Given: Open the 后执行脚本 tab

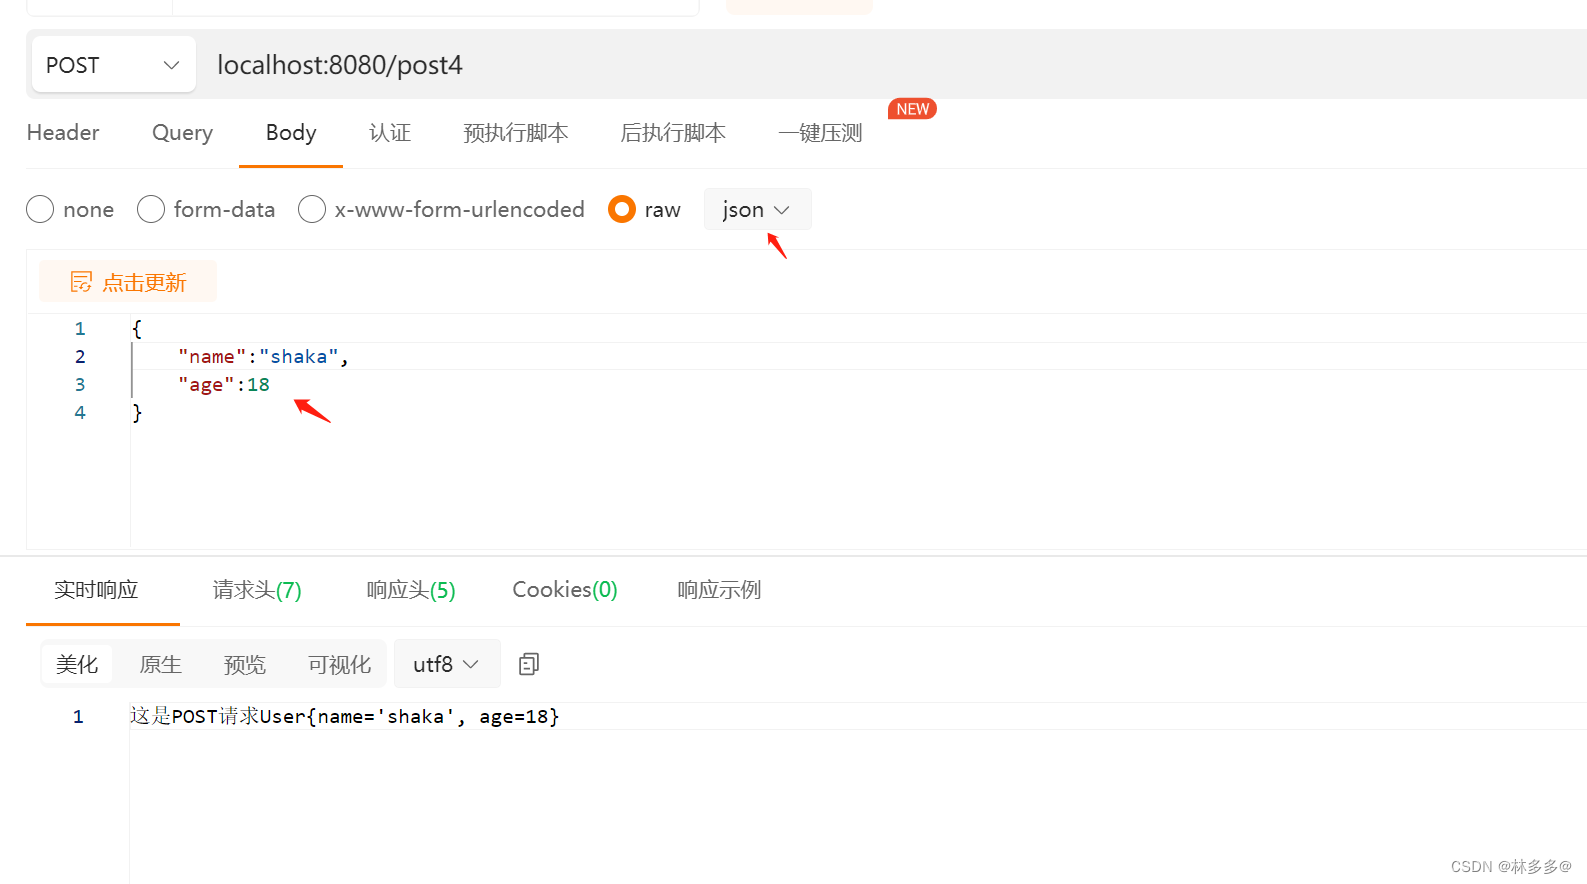Looking at the screenshot, I should (x=673, y=133).
